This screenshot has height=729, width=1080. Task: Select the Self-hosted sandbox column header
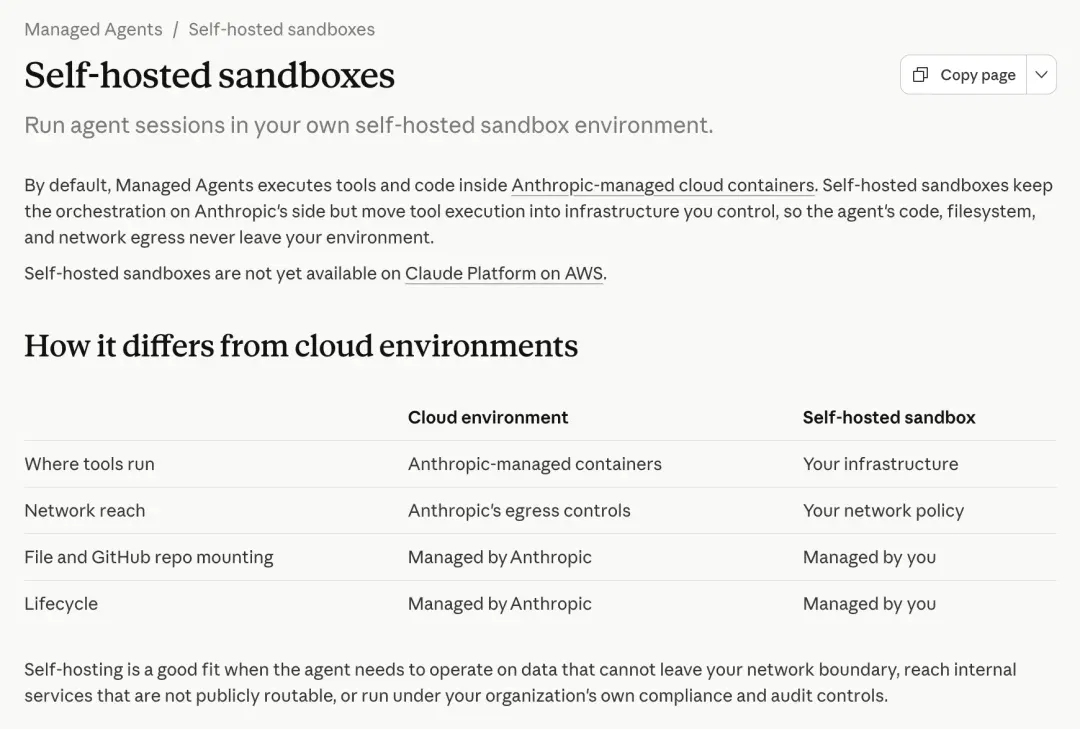pos(889,418)
